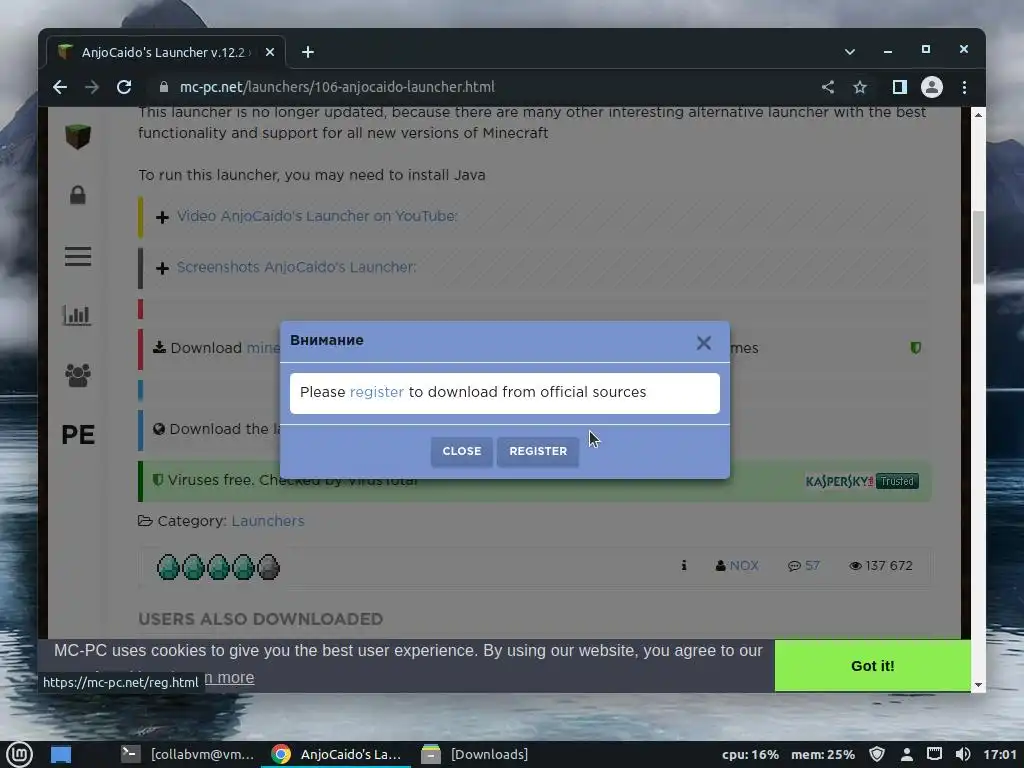The height and width of the screenshot is (768, 1024).
Task: Select the AnjoCaido's La... taskbar window
Action: tap(336, 754)
